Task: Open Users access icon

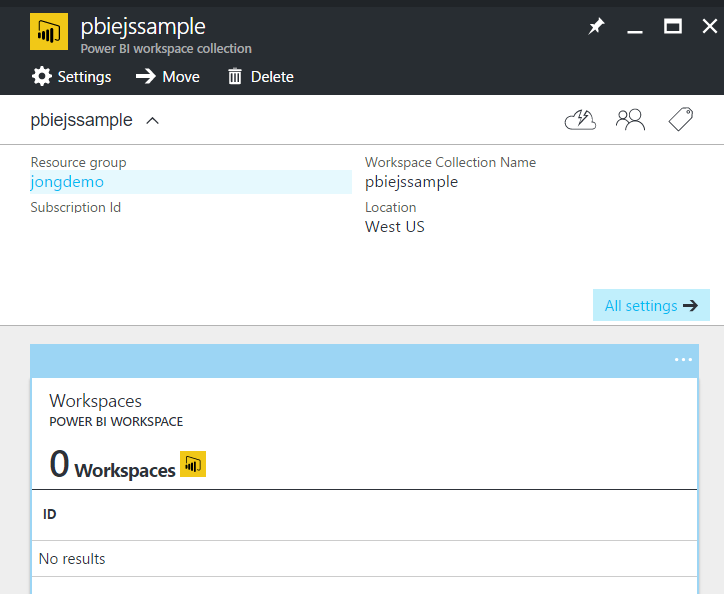Action: (x=630, y=121)
